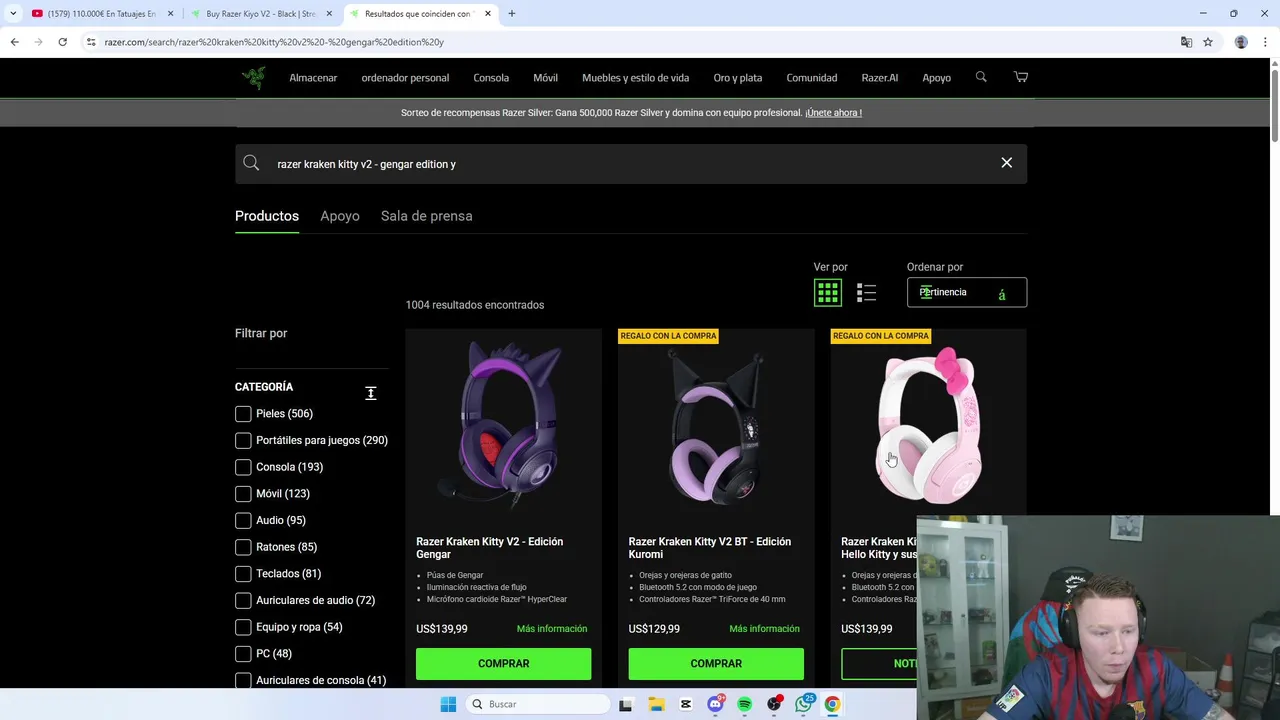
Task: Open Muebles y estilo de vida menu
Action: click(x=635, y=78)
